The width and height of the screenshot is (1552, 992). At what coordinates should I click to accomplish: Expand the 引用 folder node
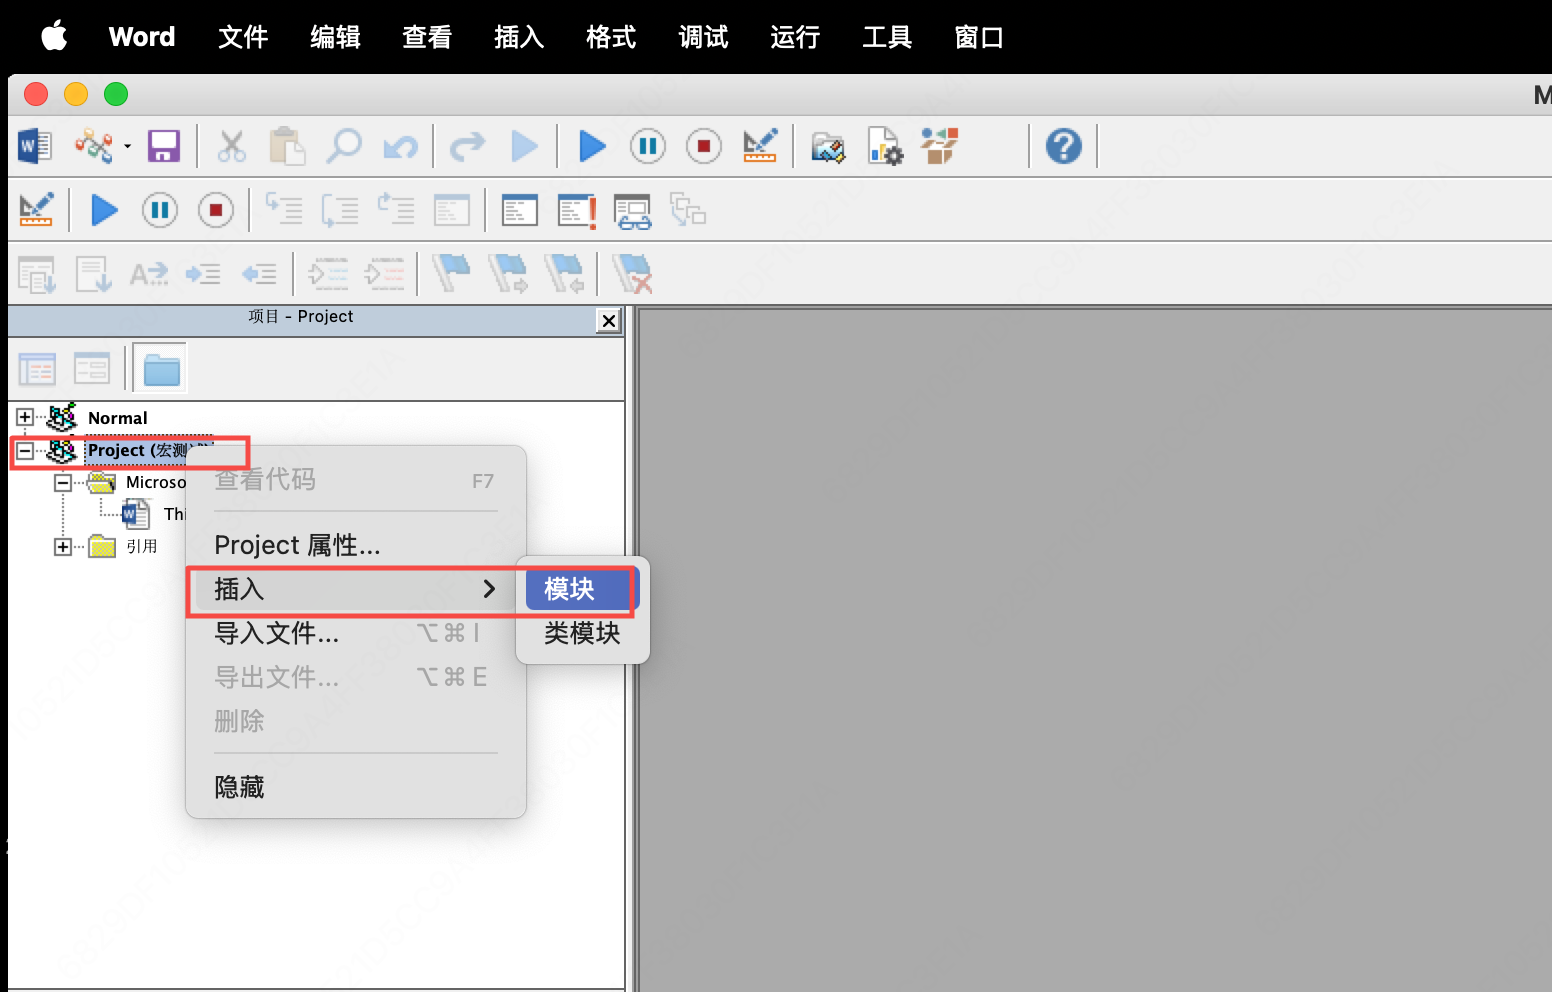(63, 546)
